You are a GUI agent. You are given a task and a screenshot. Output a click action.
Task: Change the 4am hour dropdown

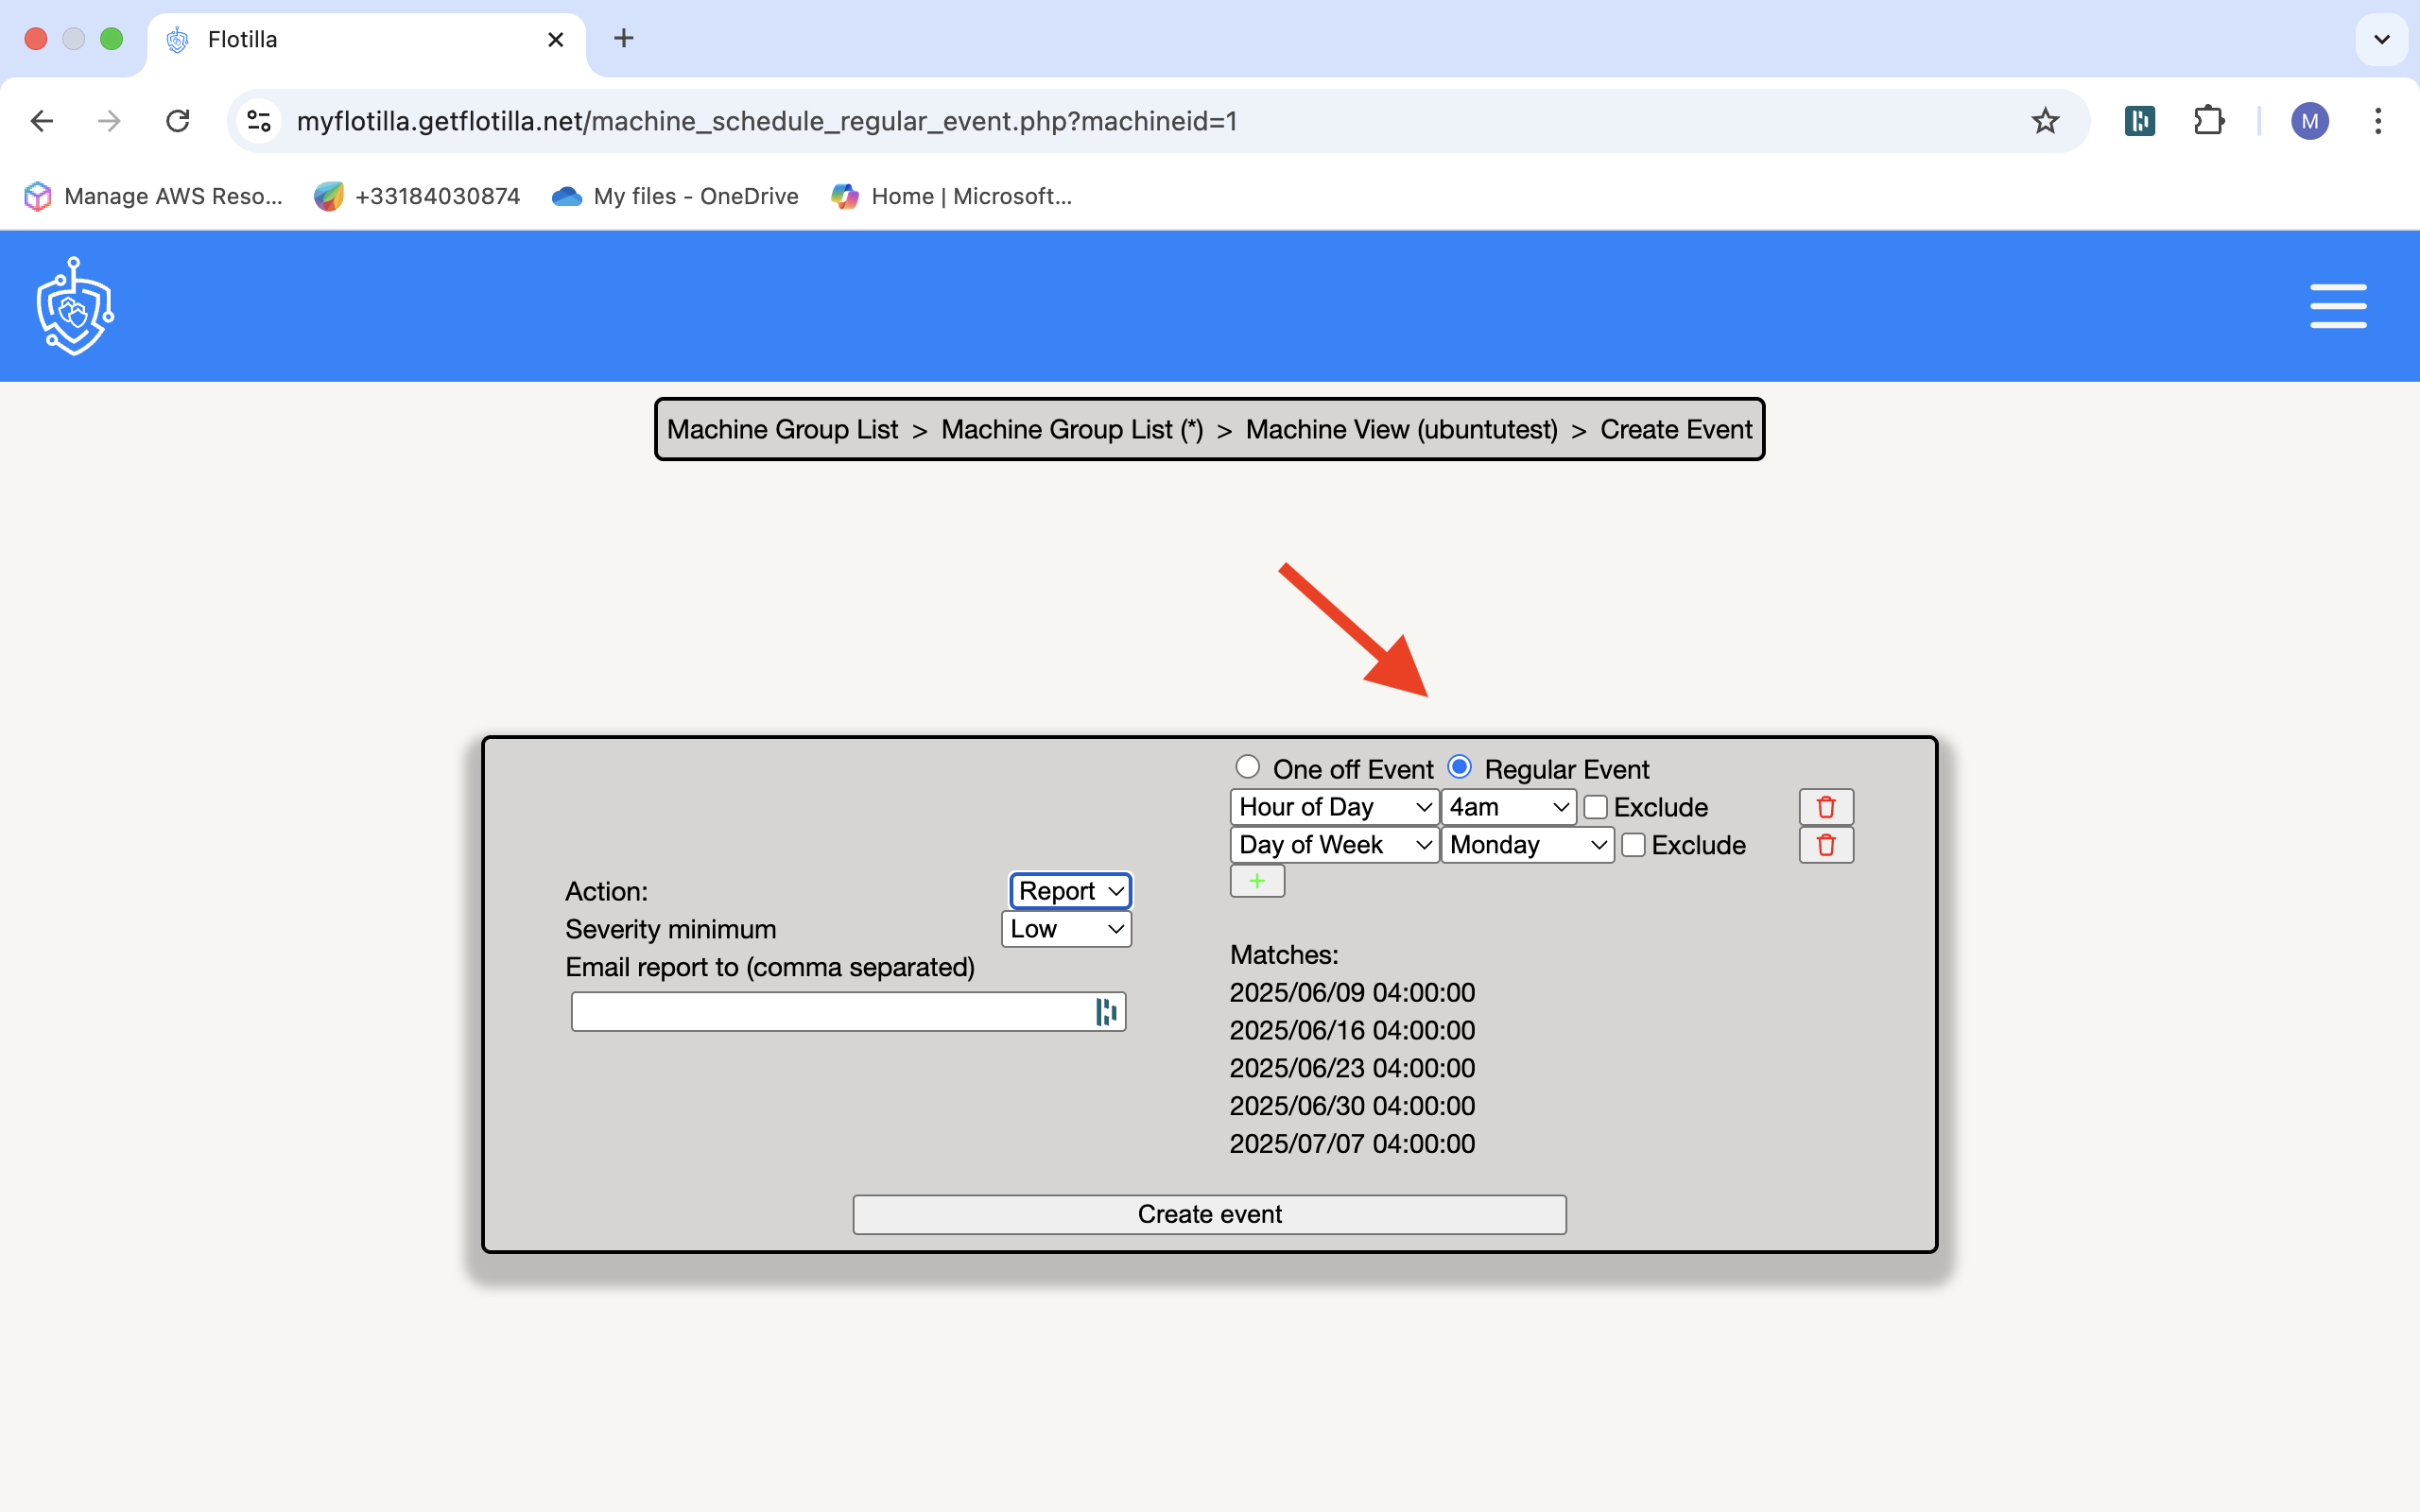1508,807
